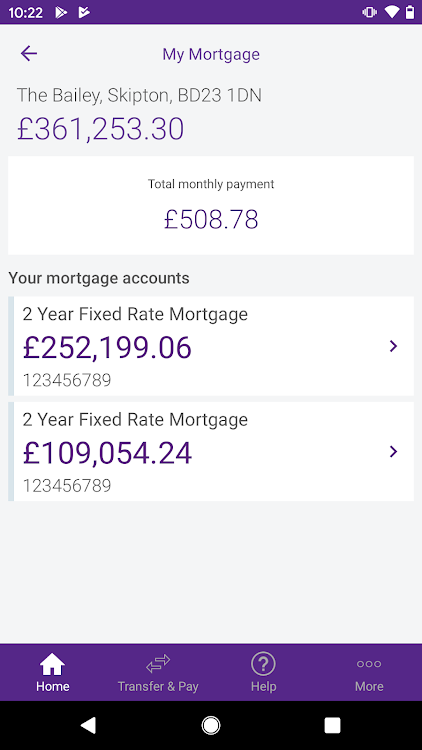This screenshot has height=750, width=422.
Task: Select the Total monthly payment card
Action: pyautogui.click(x=211, y=205)
